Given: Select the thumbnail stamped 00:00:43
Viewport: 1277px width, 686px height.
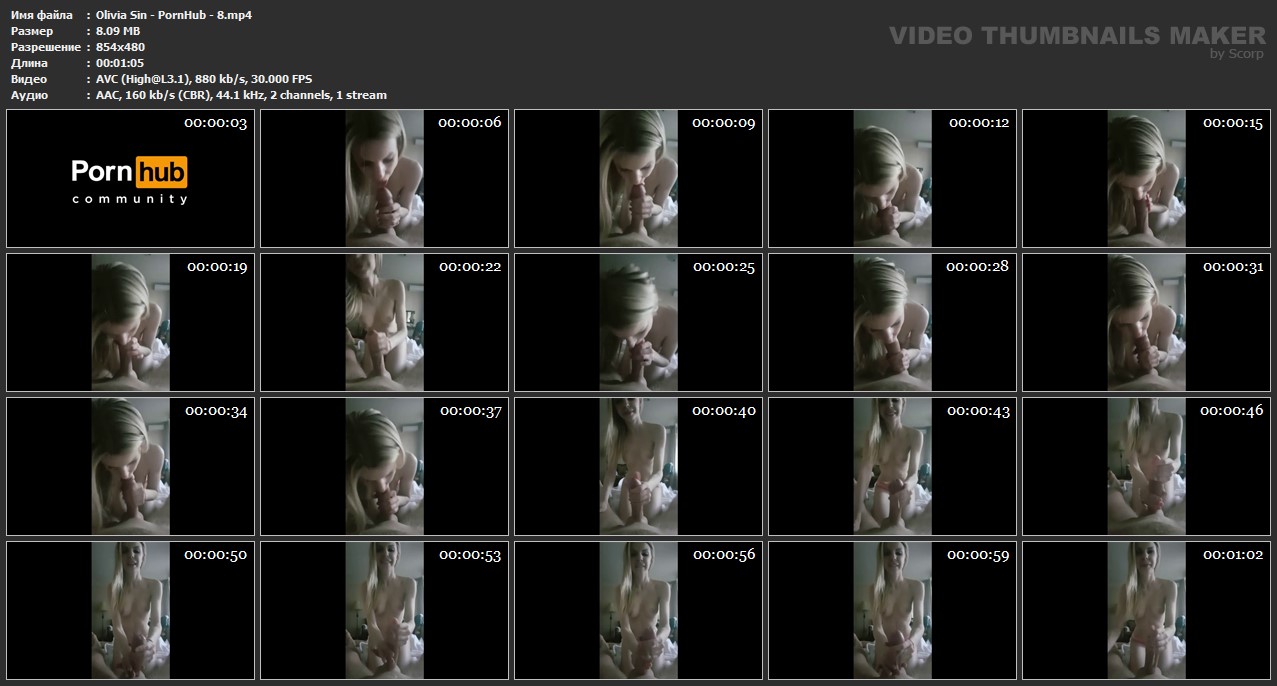Looking at the screenshot, I should [x=892, y=466].
